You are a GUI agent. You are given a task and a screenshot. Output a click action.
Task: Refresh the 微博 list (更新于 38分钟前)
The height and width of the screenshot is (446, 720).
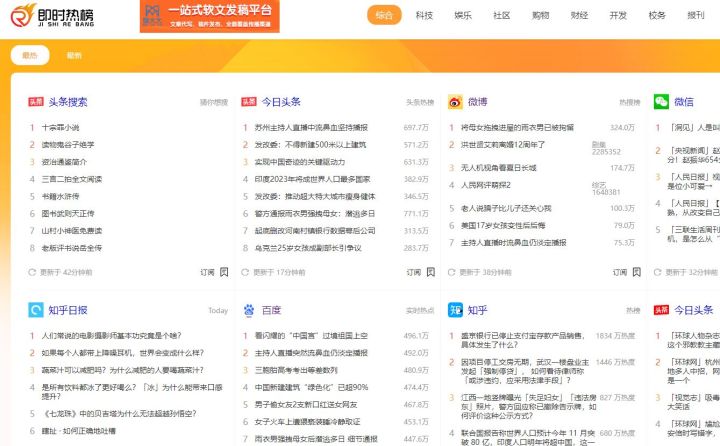(451, 272)
